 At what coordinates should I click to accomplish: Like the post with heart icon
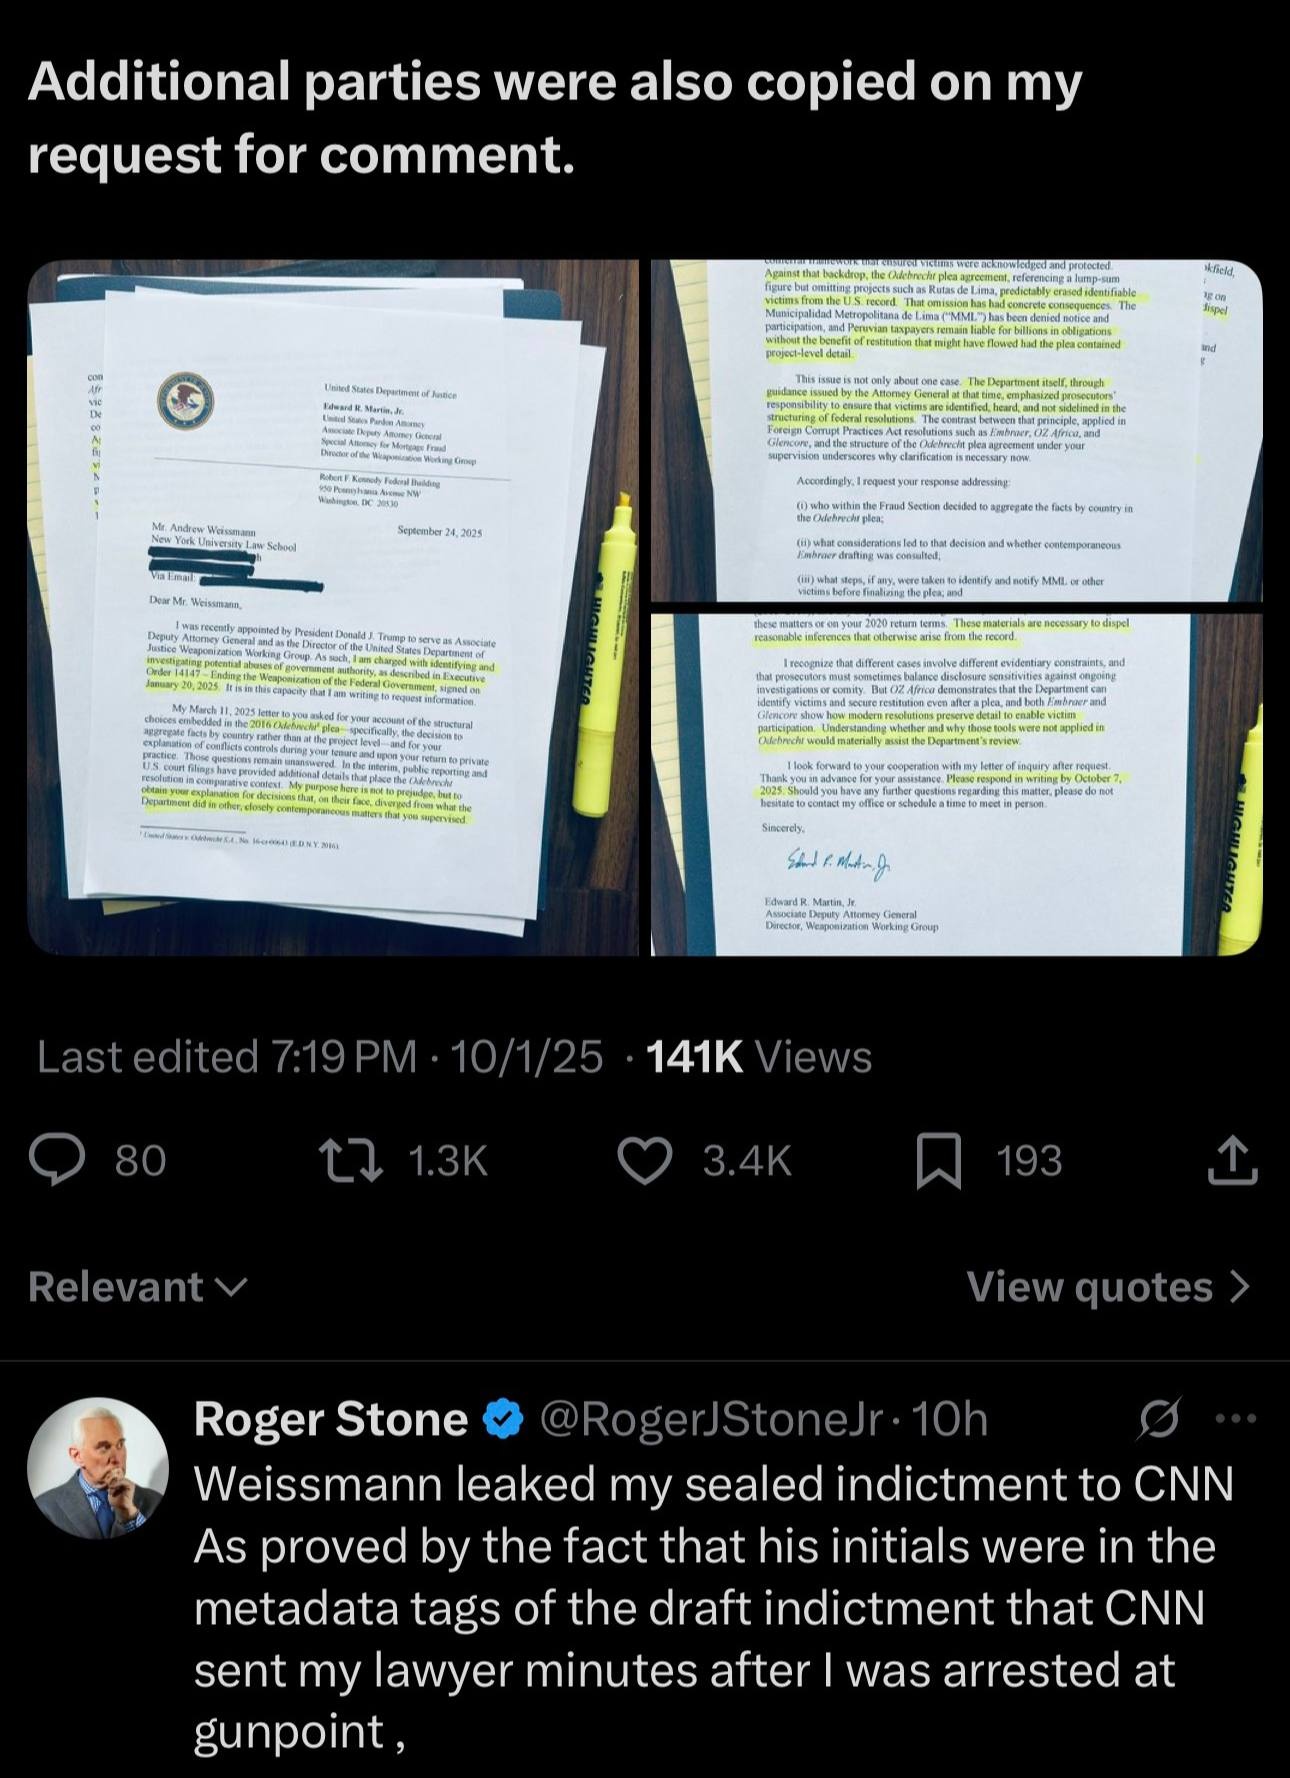(644, 1161)
